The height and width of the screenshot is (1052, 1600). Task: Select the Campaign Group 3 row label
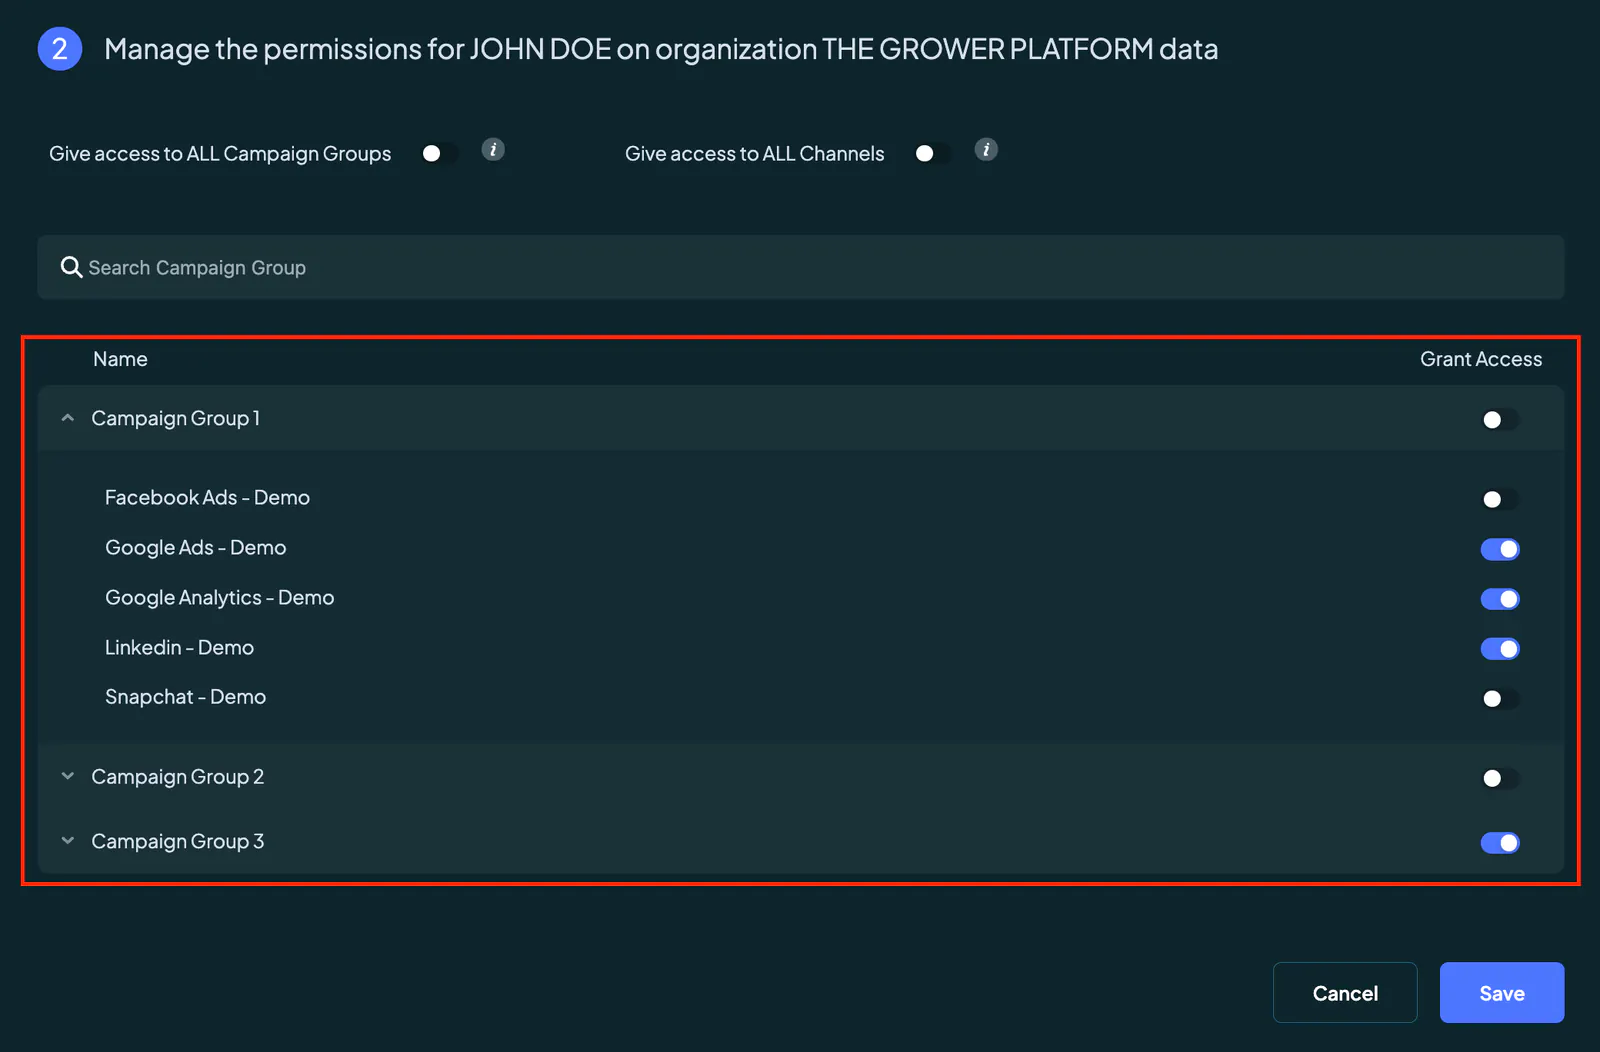(178, 842)
